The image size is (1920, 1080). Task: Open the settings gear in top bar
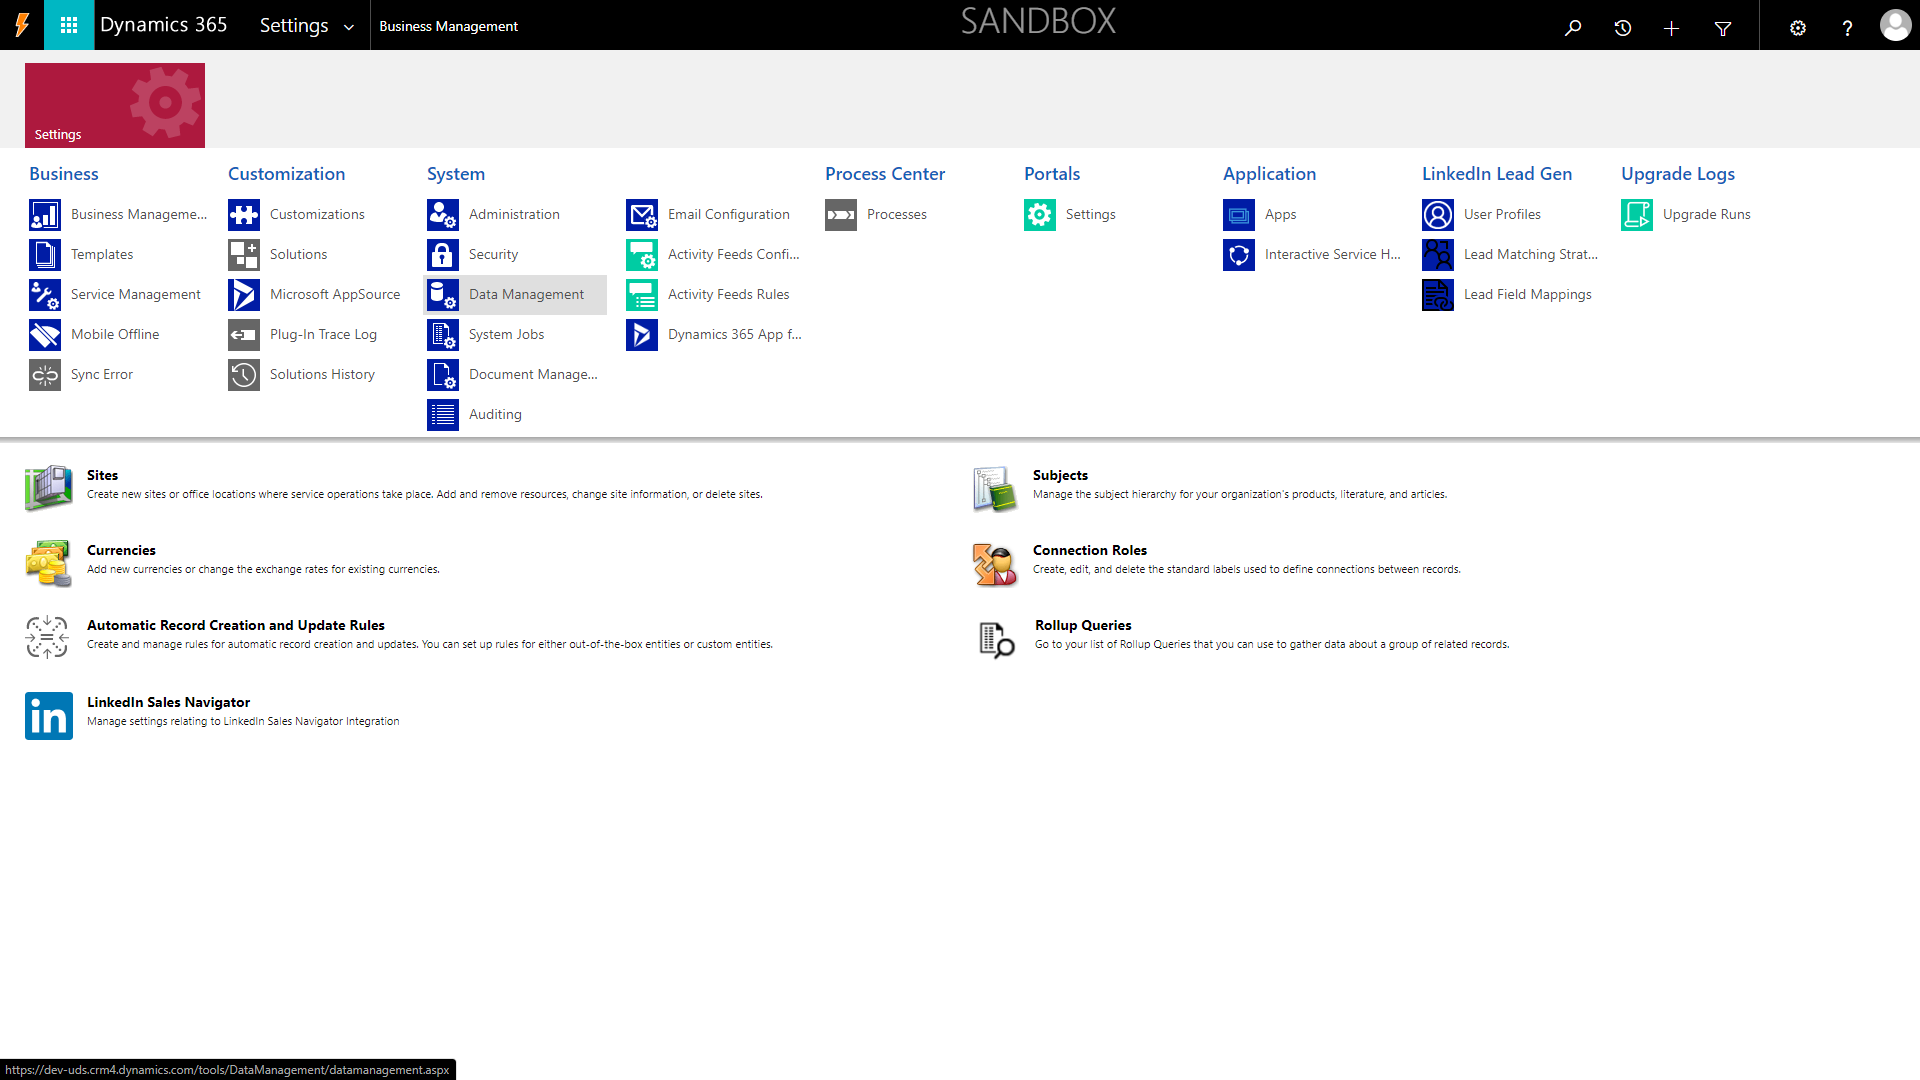[x=1798, y=27]
